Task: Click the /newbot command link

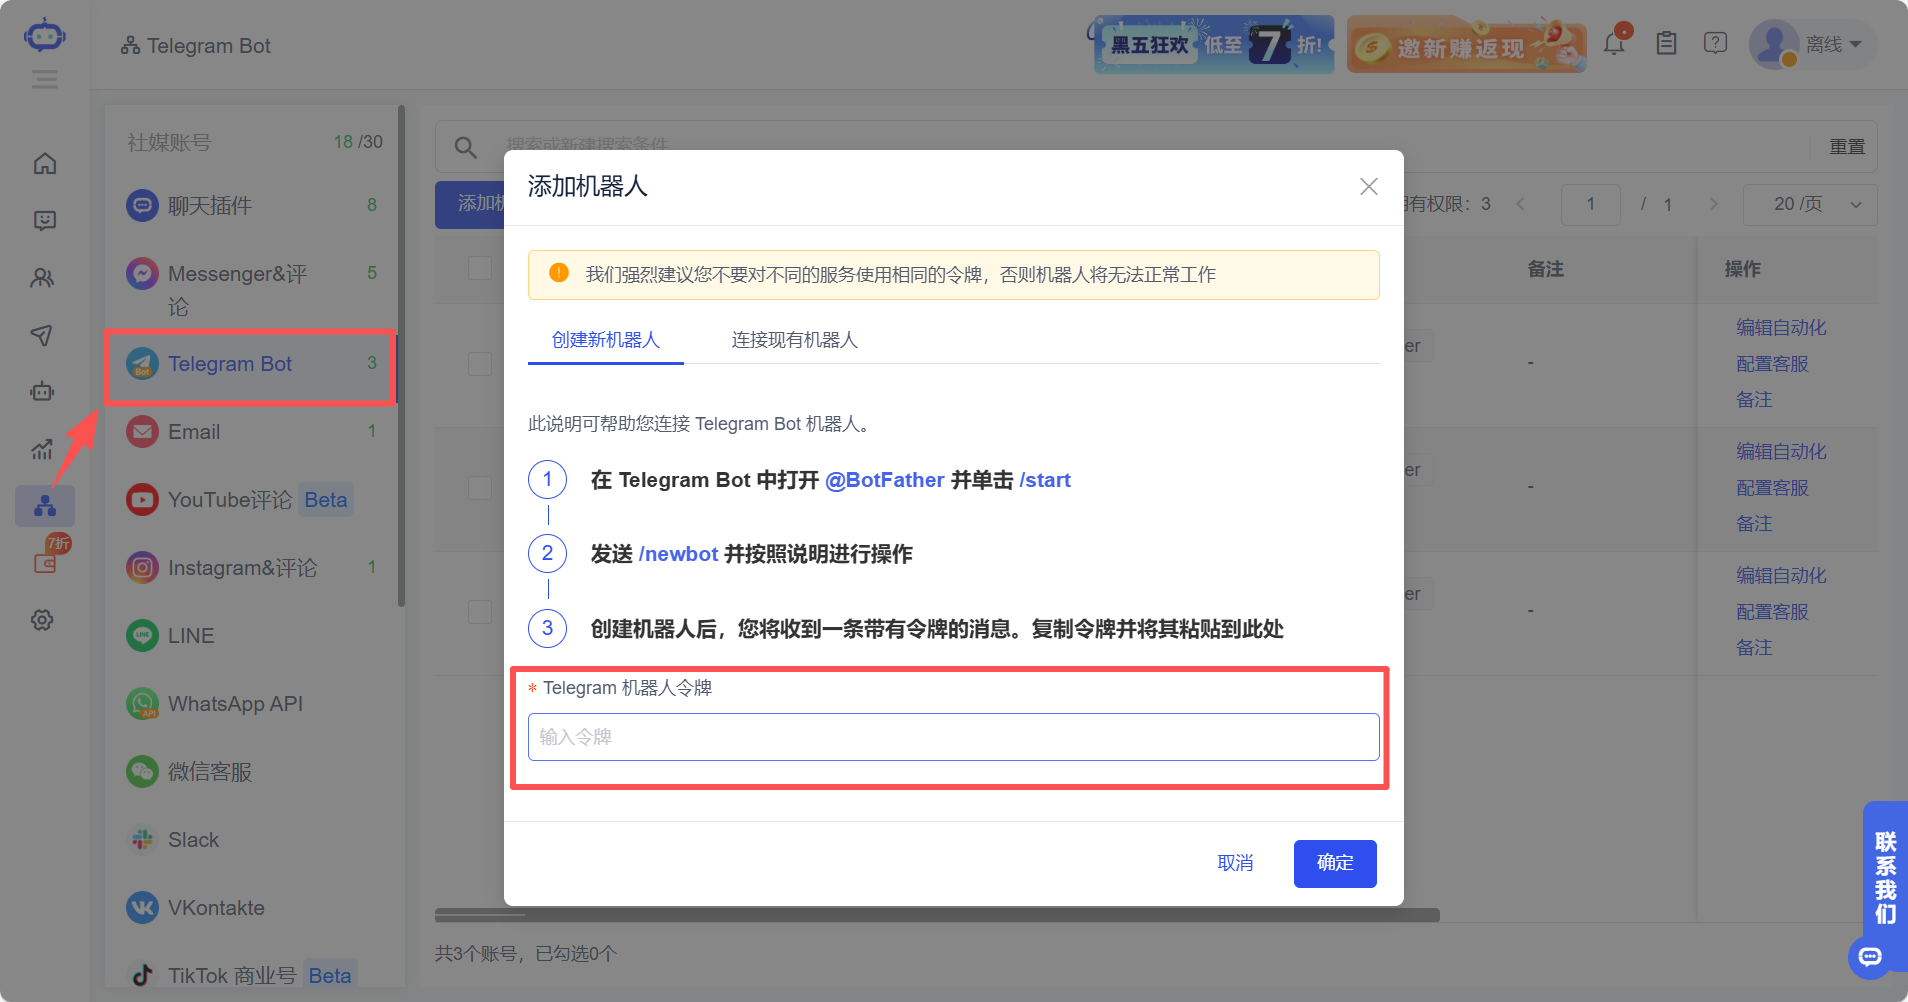Action: tap(678, 554)
